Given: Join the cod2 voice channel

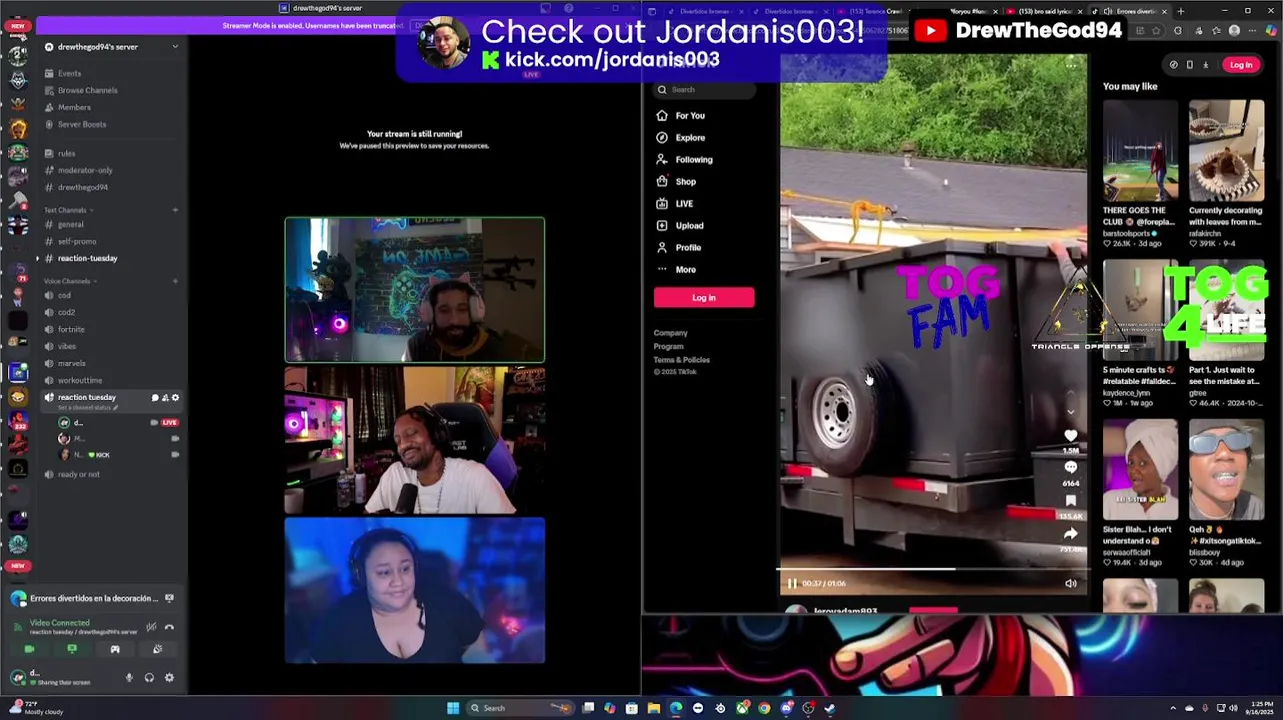Looking at the screenshot, I should click(66, 312).
